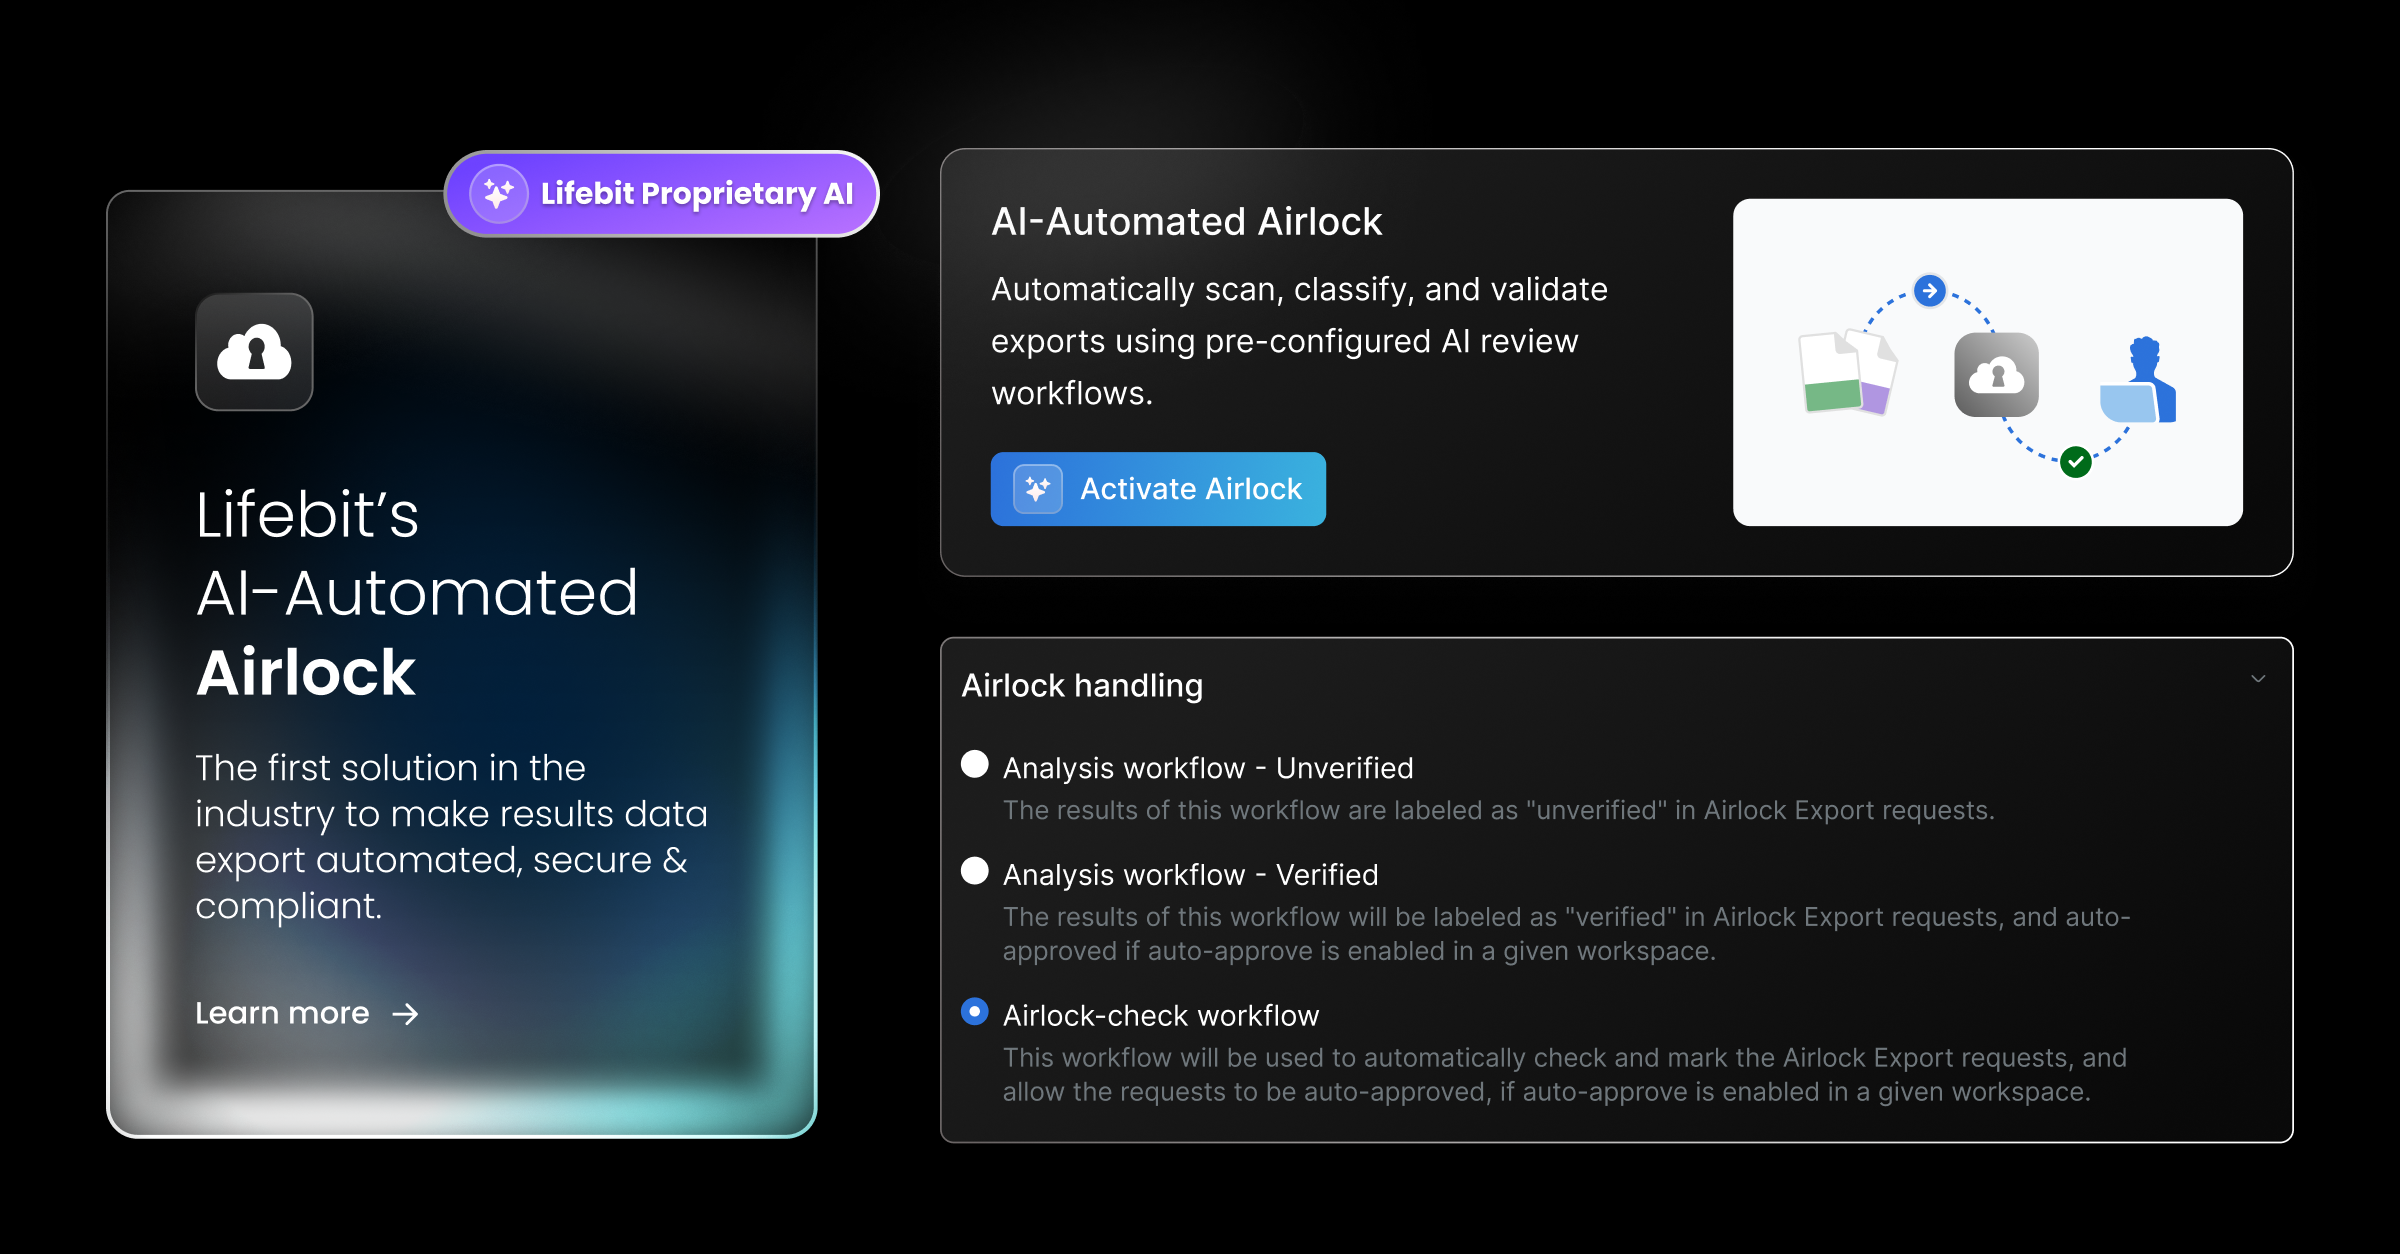This screenshot has width=2400, height=1254.
Task: Click the green checkmark circle in the diagram
Action: pyautogui.click(x=2076, y=462)
